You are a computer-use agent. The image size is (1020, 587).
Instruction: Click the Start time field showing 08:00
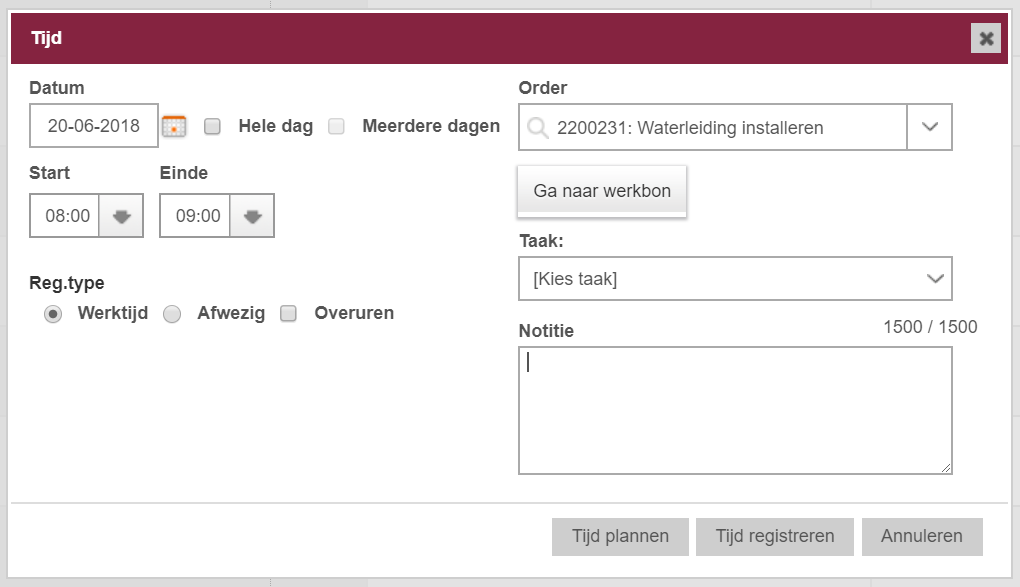(x=65, y=215)
